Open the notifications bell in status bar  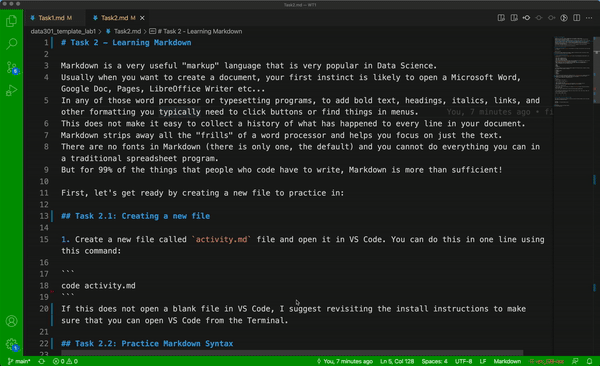(589, 361)
